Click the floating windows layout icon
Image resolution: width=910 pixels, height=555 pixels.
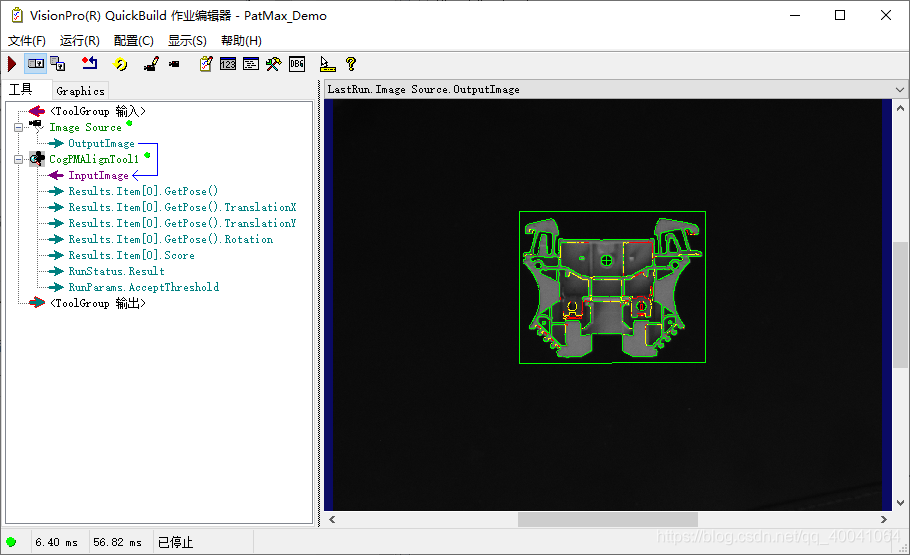pyautogui.click(x=57, y=64)
